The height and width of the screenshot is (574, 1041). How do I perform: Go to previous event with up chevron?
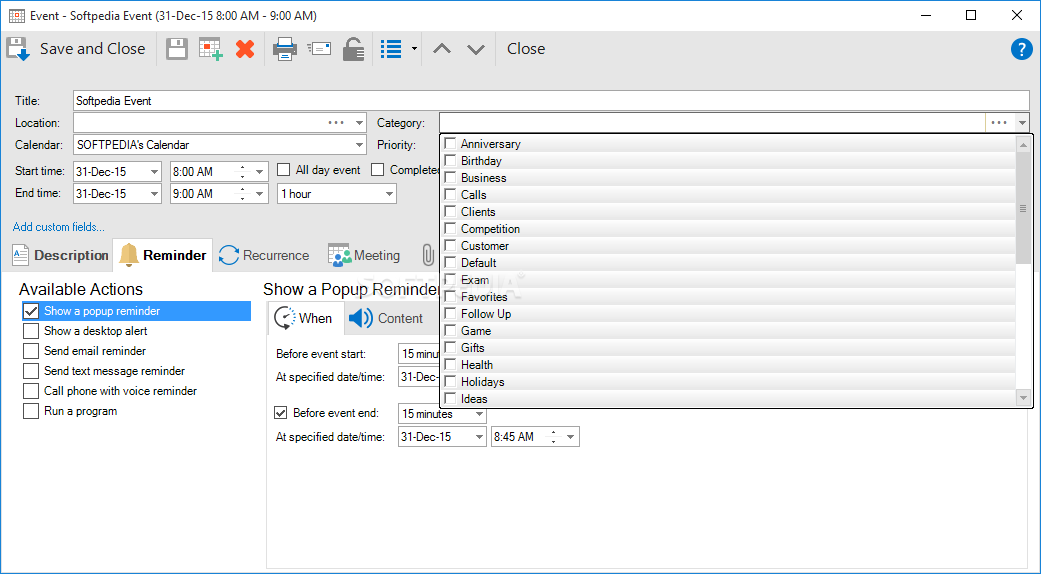pyautogui.click(x=442, y=49)
